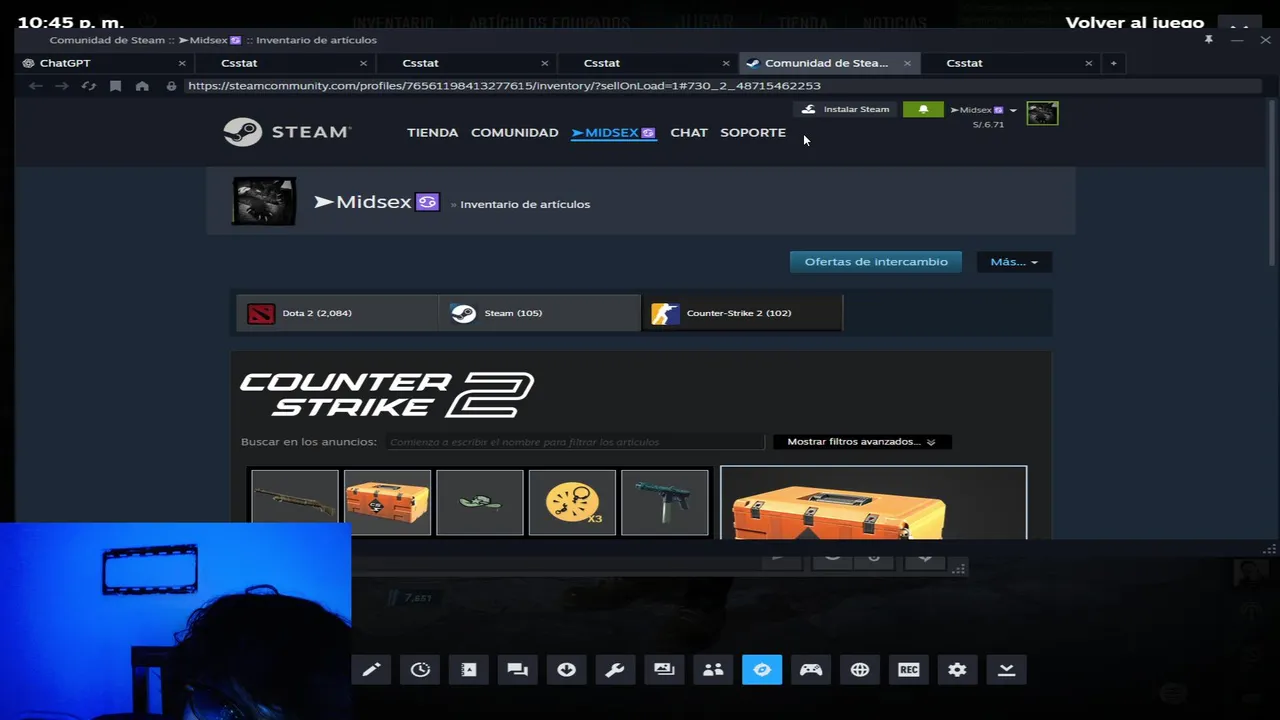Click the Instalar Steam button
Viewport: 1280px width, 720px height.
845,109
